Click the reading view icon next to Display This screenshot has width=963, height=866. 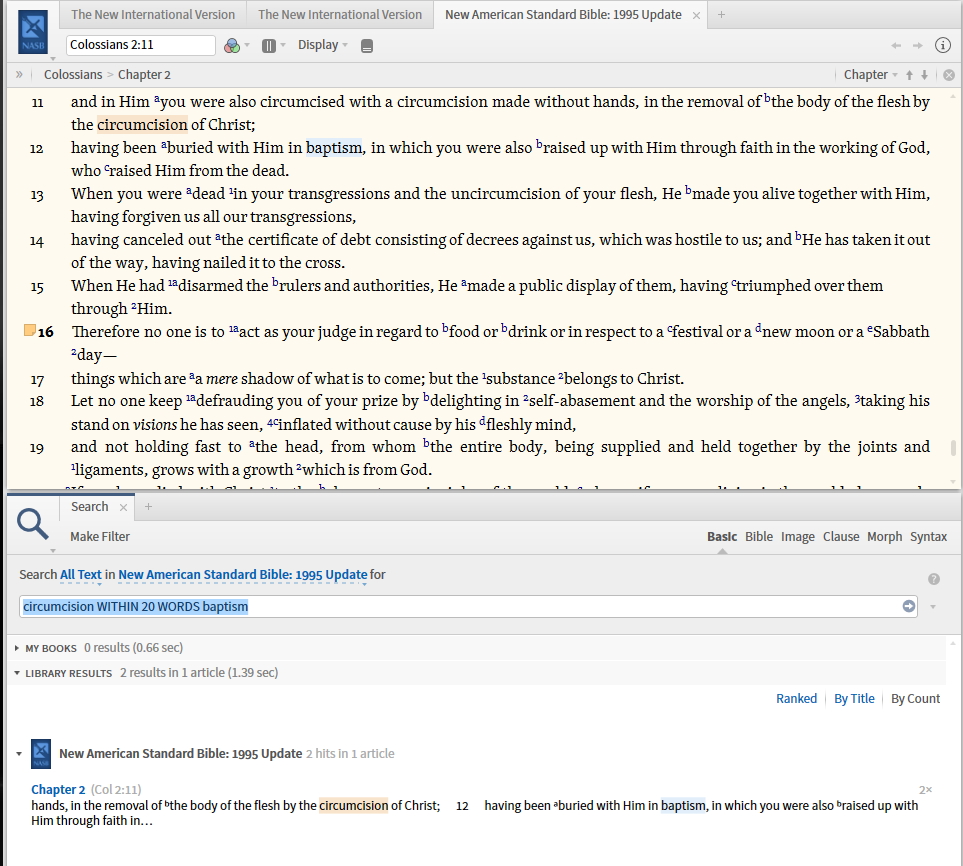click(x=367, y=46)
